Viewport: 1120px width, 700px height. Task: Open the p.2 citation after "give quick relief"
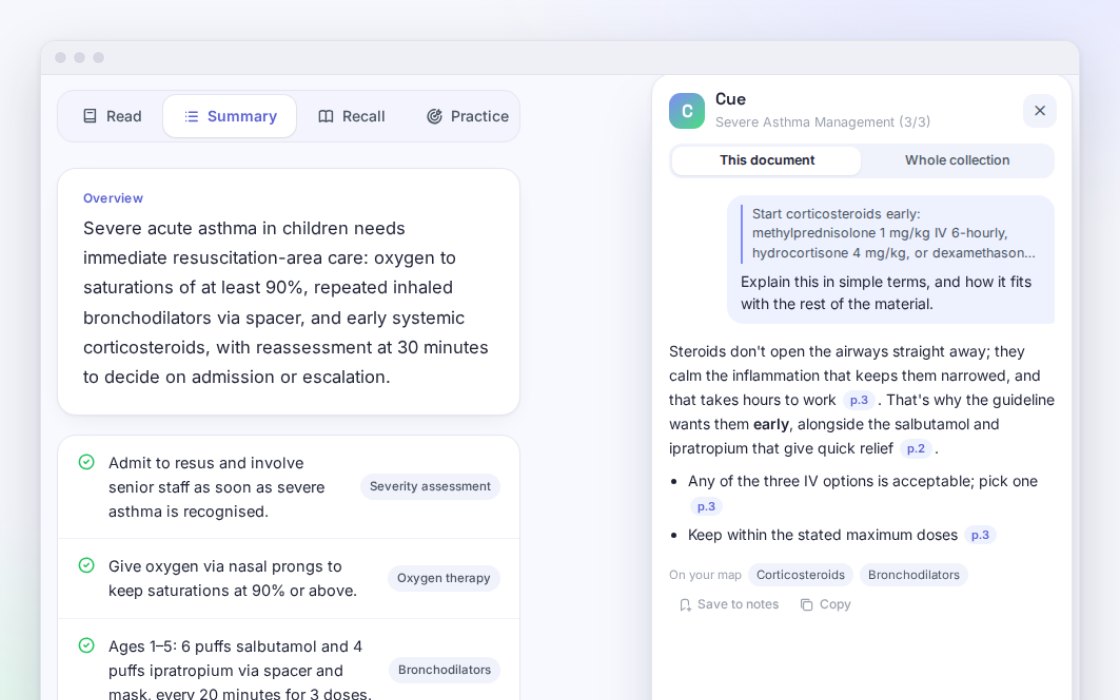tap(916, 449)
